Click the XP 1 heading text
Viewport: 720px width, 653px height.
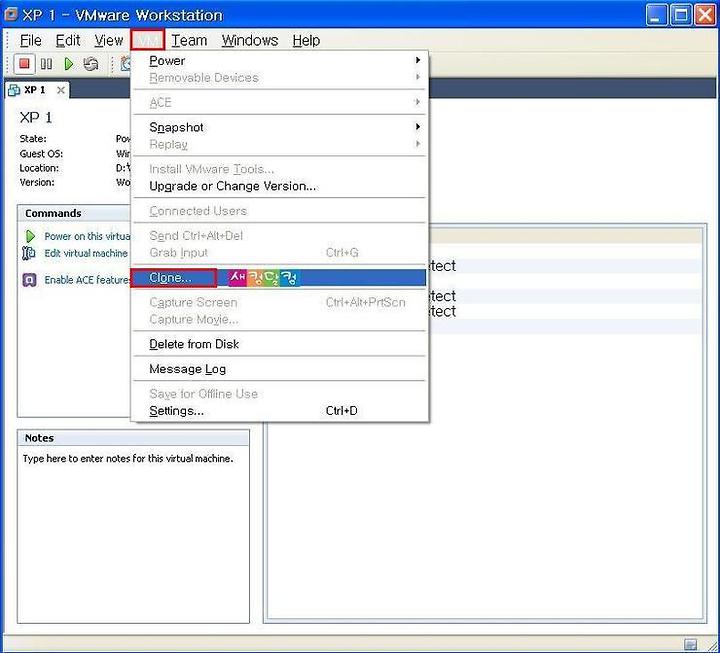pos(36,118)
